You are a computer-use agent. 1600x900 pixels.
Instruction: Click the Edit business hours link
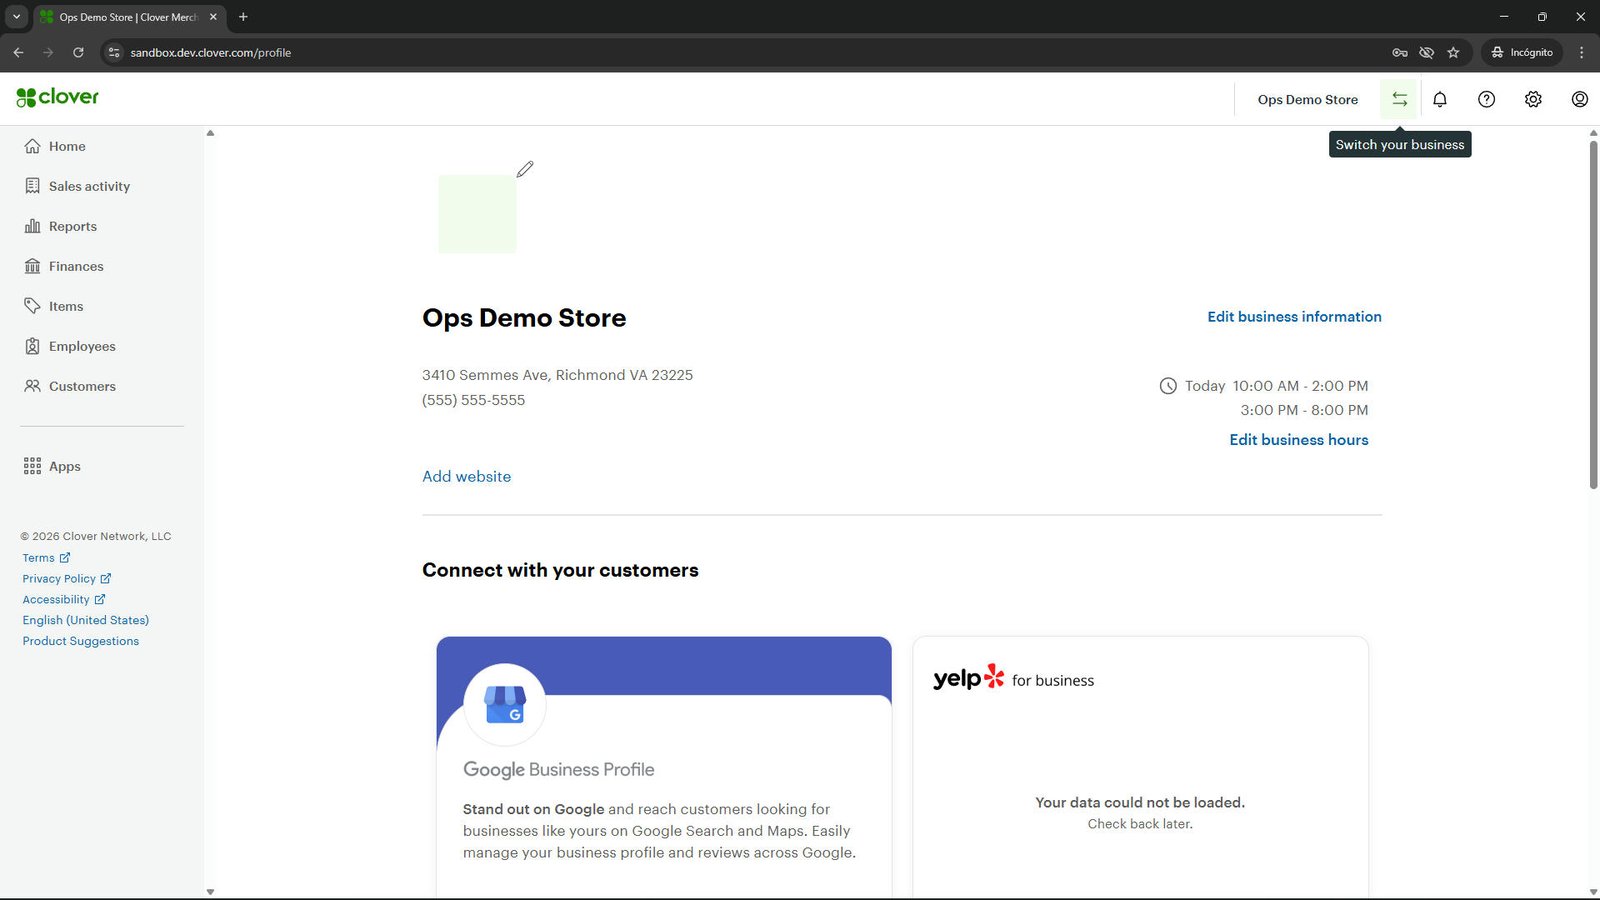[1299, 440]
